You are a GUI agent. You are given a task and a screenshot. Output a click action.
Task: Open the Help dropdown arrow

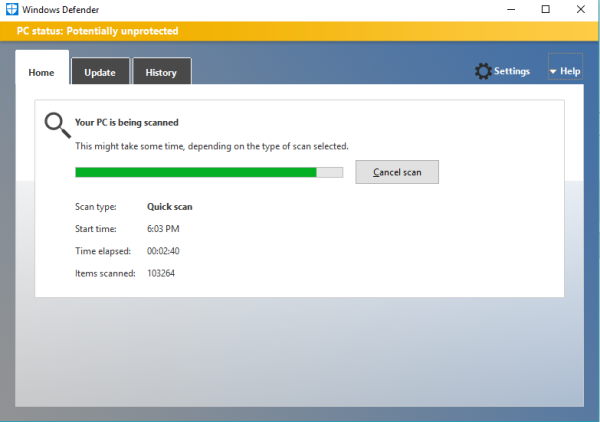pyautogui.click(x=553, y=72)
